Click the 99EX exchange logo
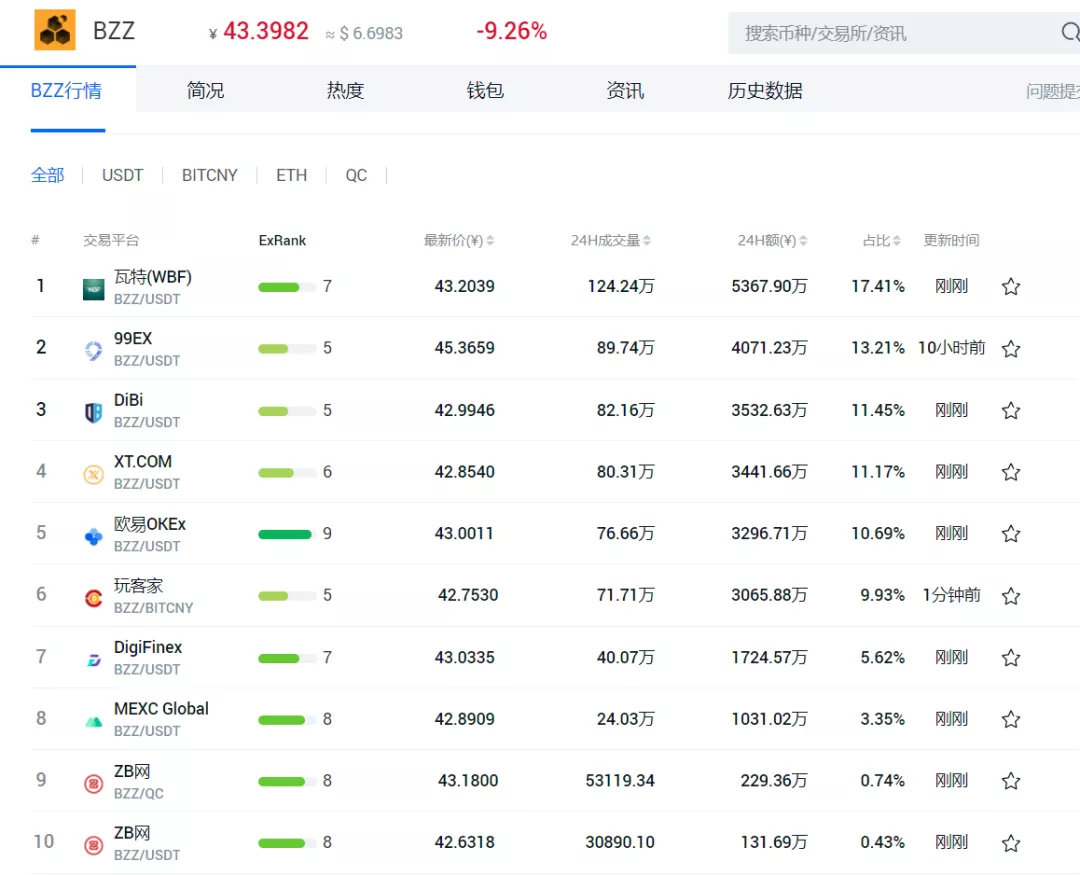 [94, 351]
